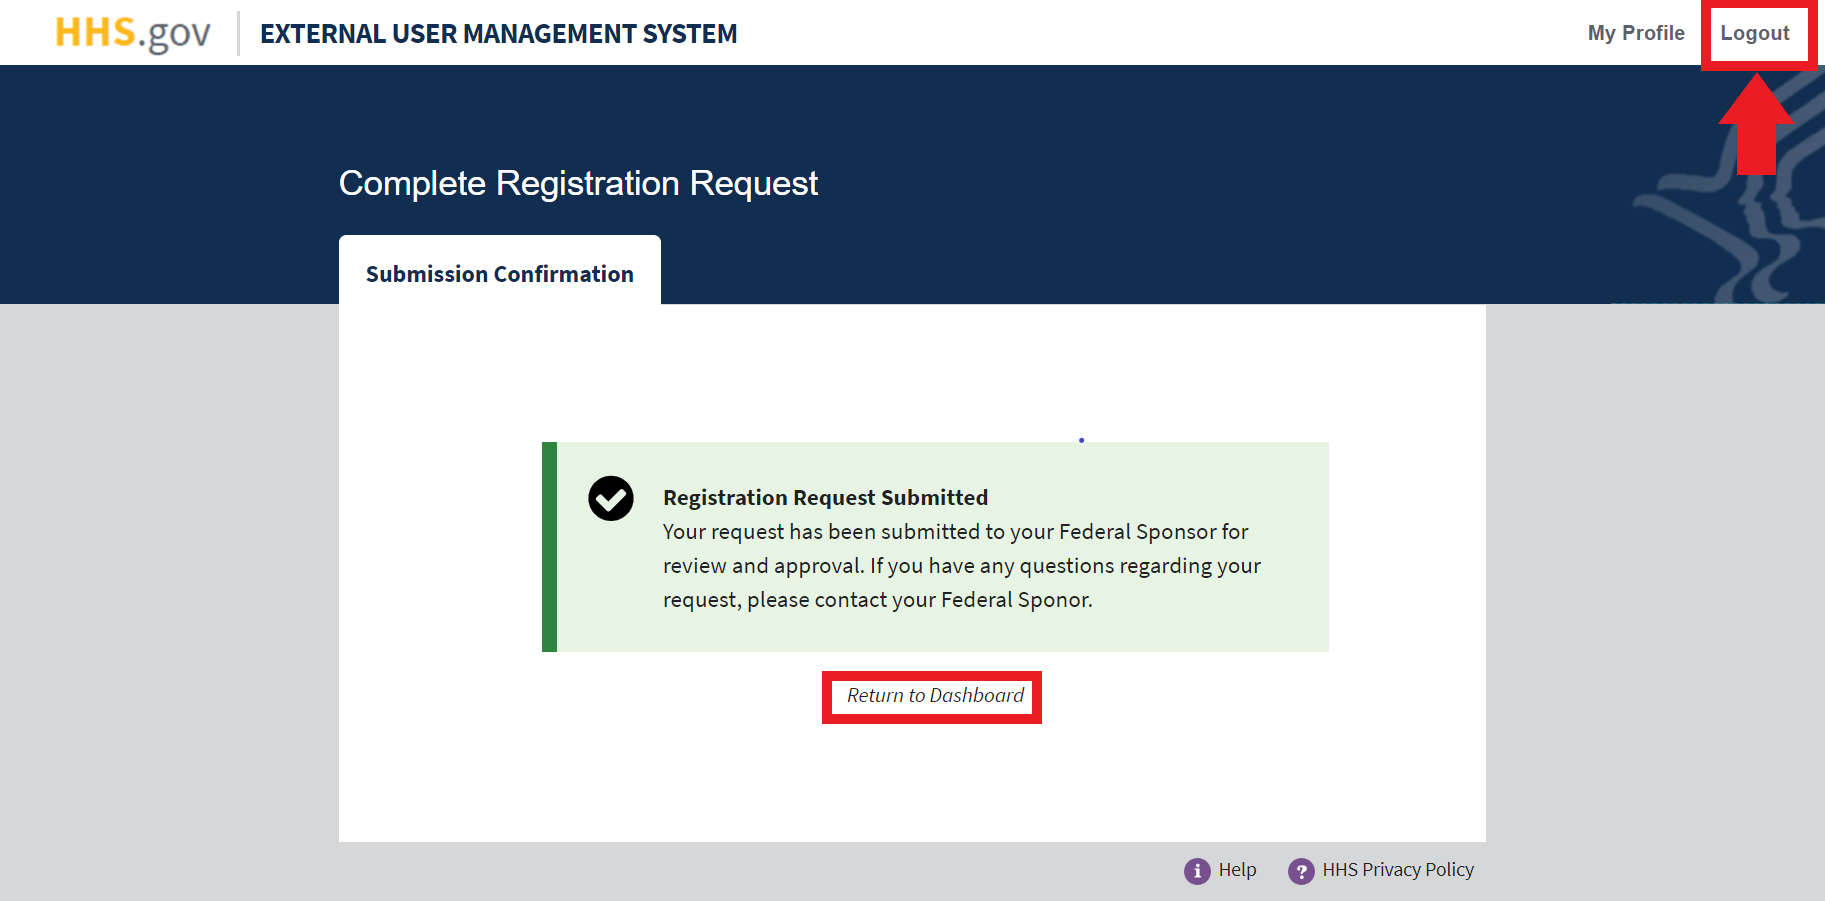Click the black checkmark success icon
The height and width of the screenshot is (901, 1825).
click(610, 497)
